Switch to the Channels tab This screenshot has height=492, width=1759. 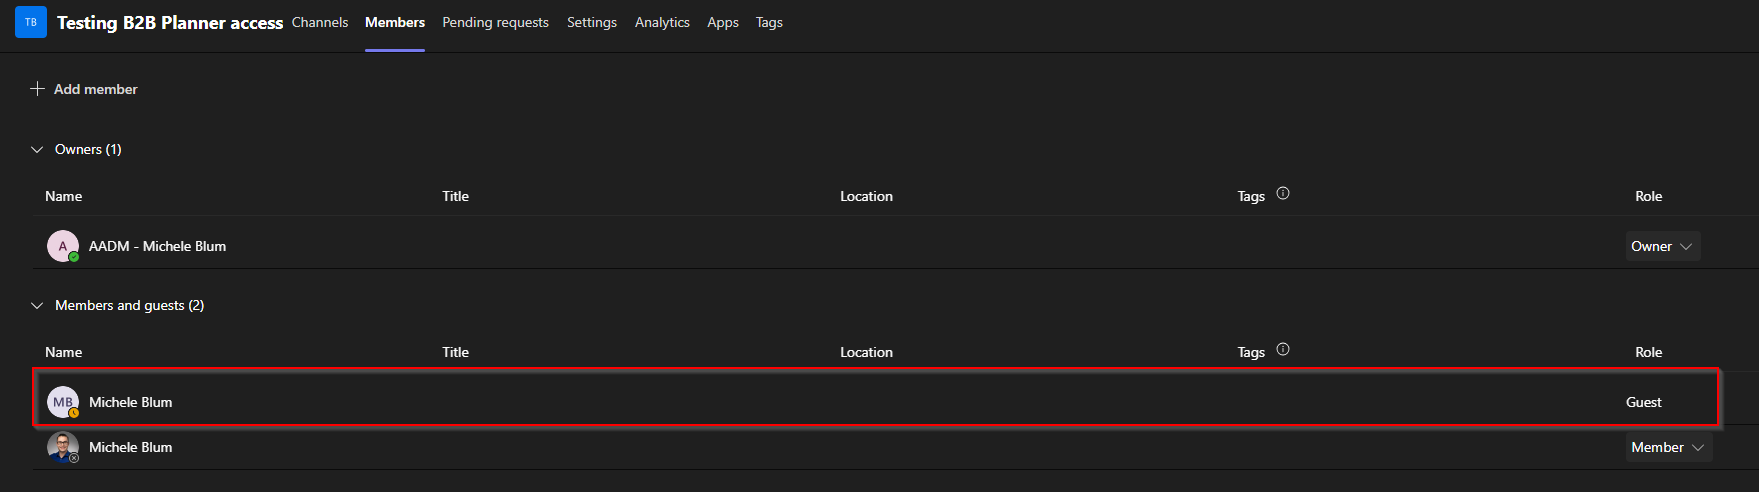click(x=320, y=22)
